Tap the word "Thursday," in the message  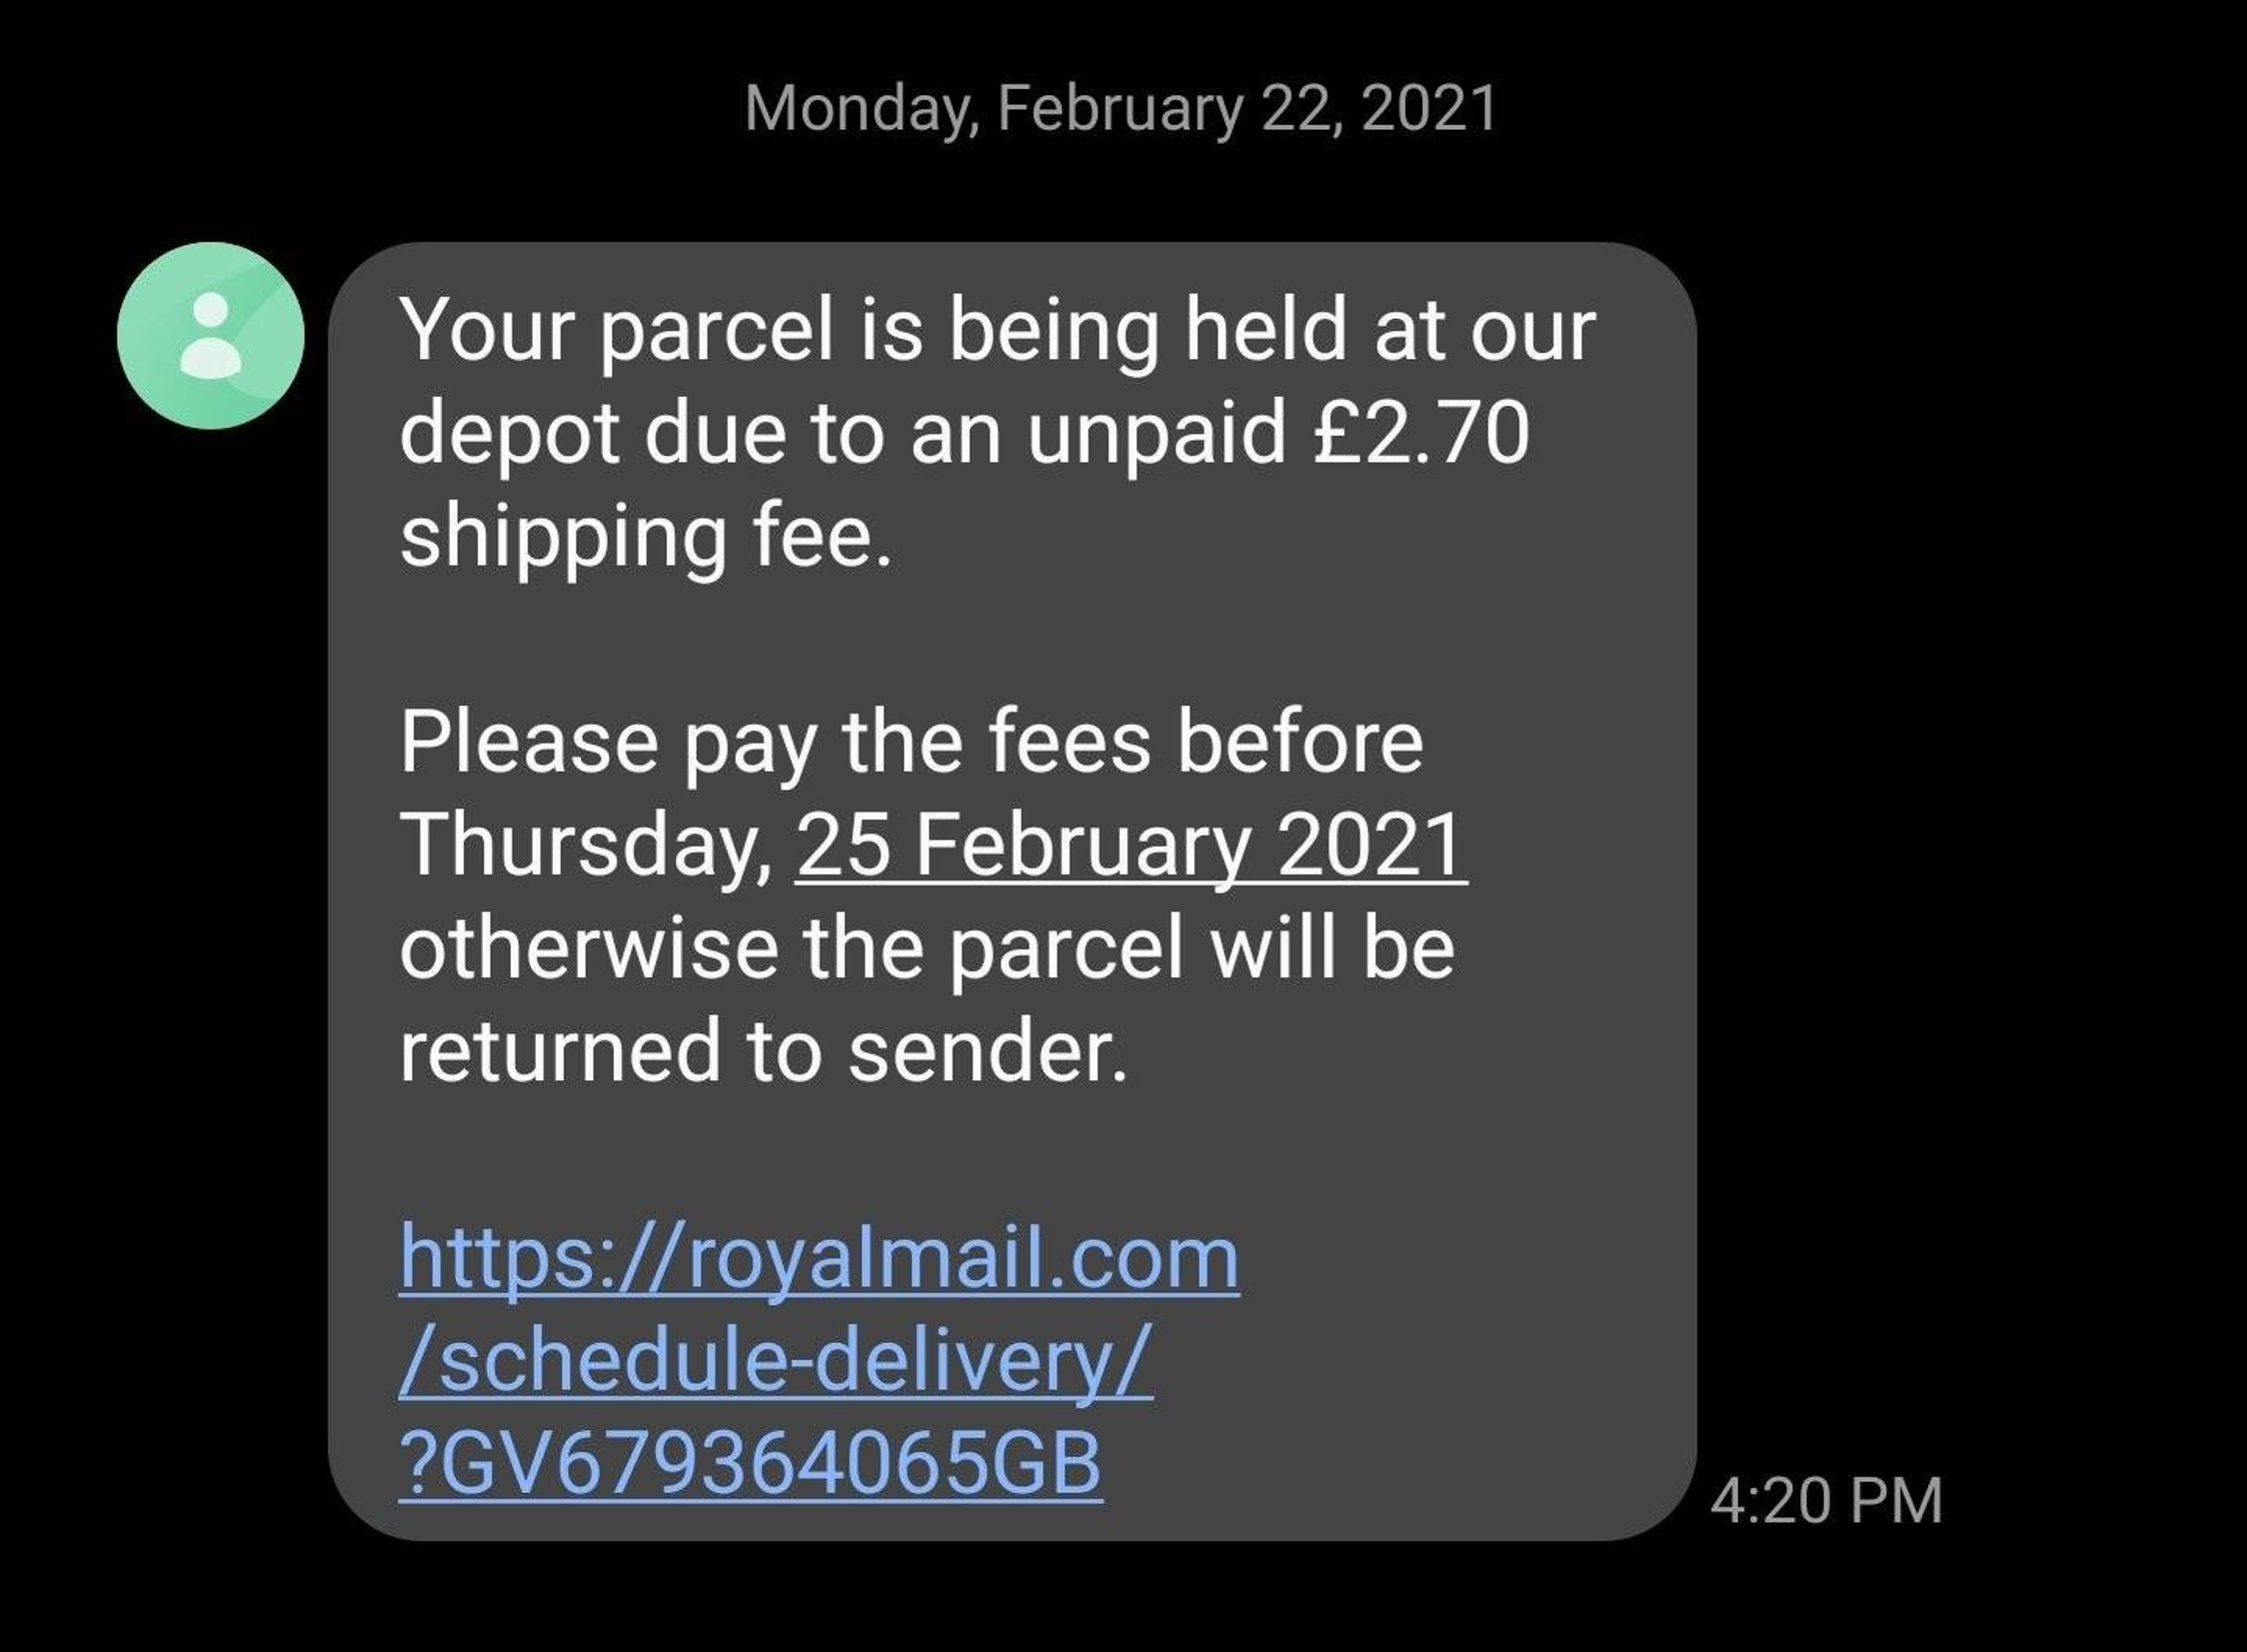587,845
